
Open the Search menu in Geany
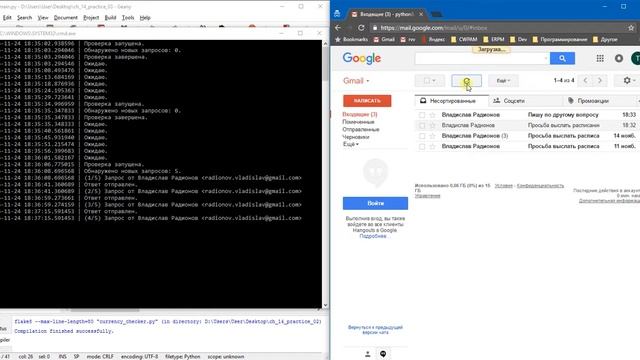24,18
